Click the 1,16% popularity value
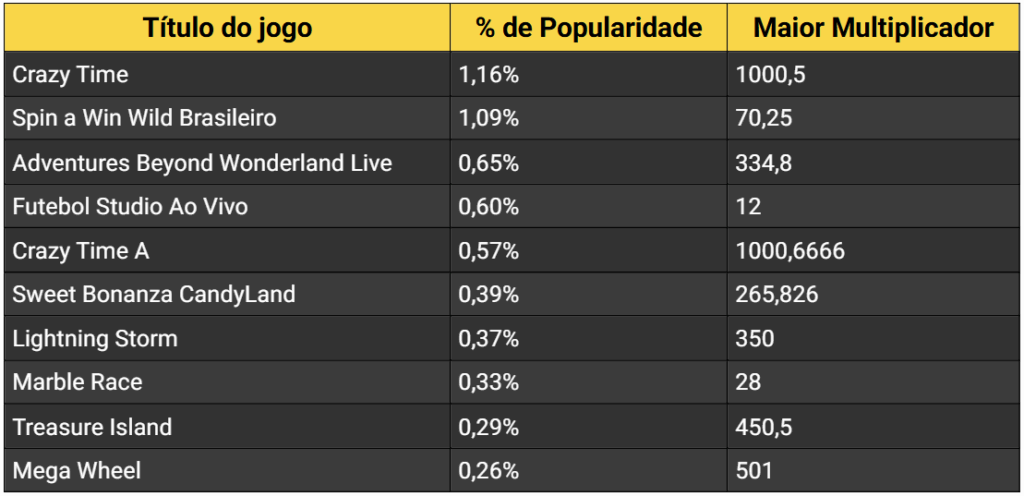Screen dimensions: 1024x496 (489, 75)
